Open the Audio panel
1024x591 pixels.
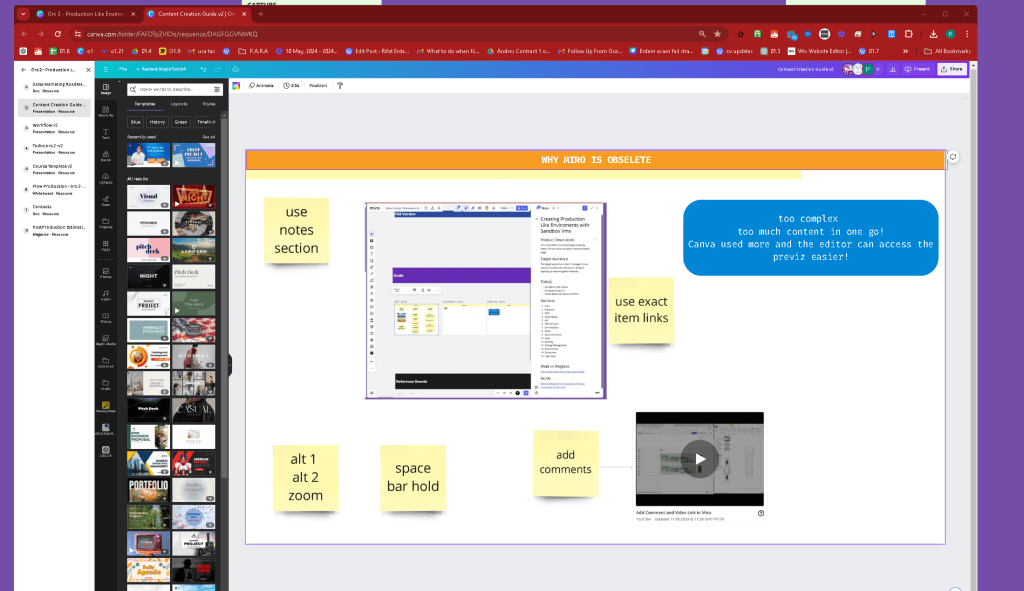tap(105, 296)
